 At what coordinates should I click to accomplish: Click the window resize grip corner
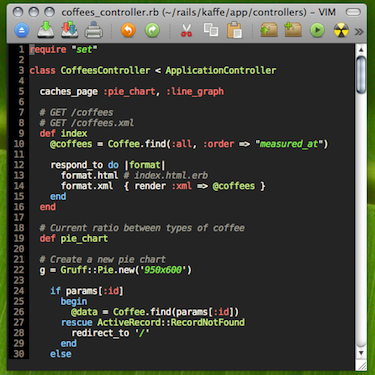361,365
